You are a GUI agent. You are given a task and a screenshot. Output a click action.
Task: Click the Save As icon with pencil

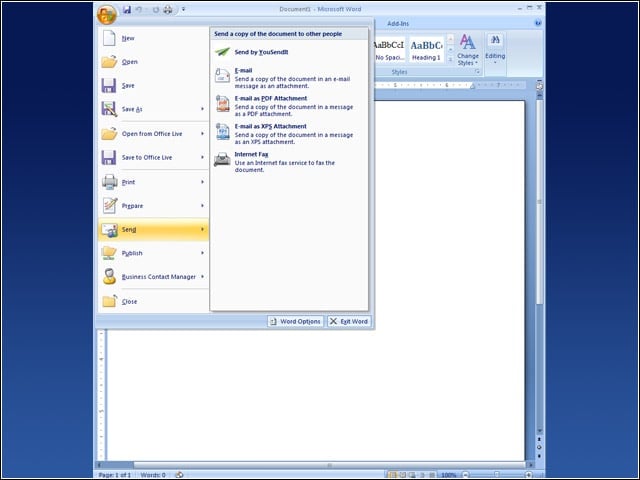109,109
